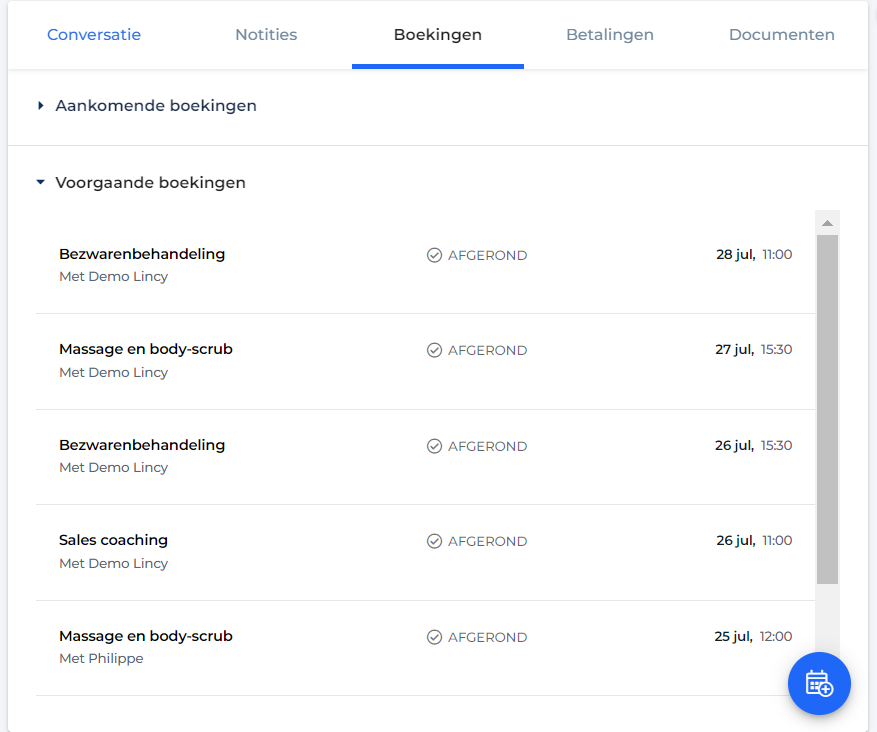Viewport: 877px width, 732px height.
Task: Click the checkmark icon on the 26 jul 15:30 booking
Action: (435, 446)
